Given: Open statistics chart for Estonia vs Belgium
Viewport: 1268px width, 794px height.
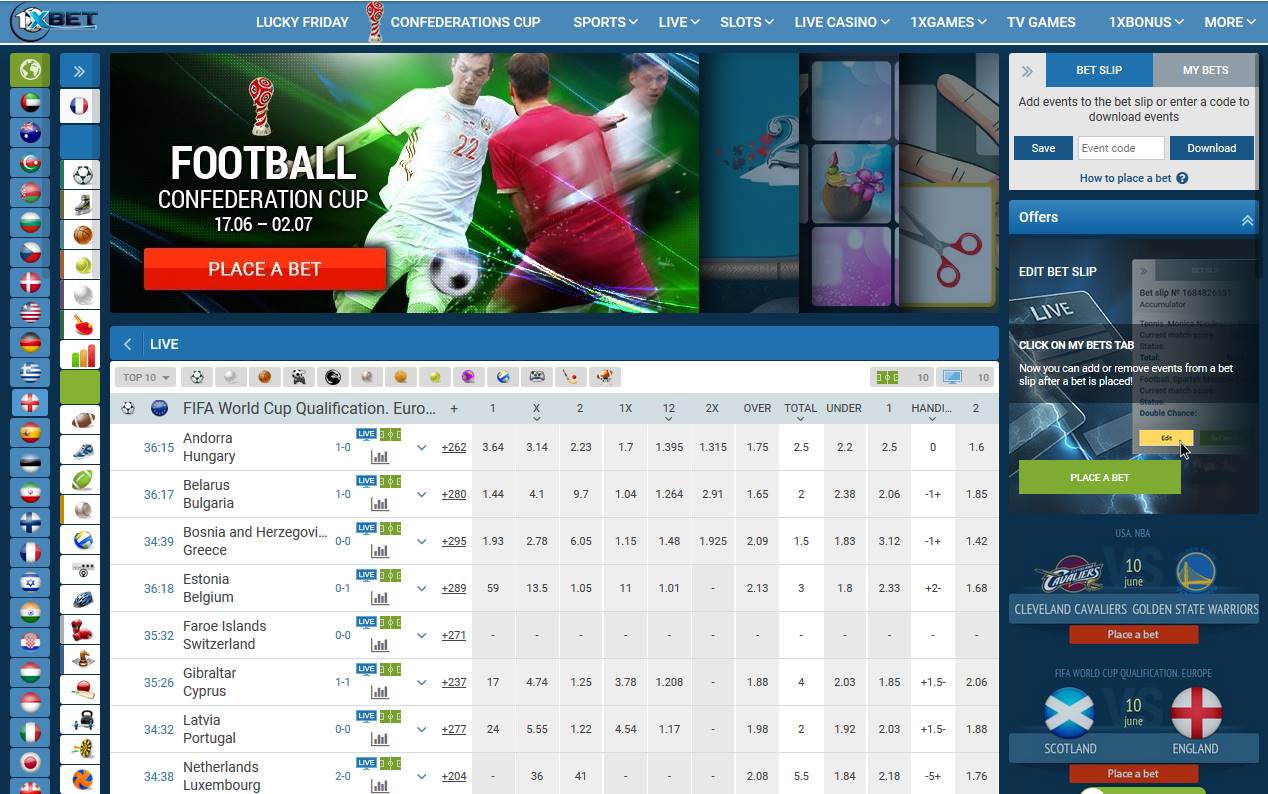Looking at the screenshot, I should coord(379,598).
